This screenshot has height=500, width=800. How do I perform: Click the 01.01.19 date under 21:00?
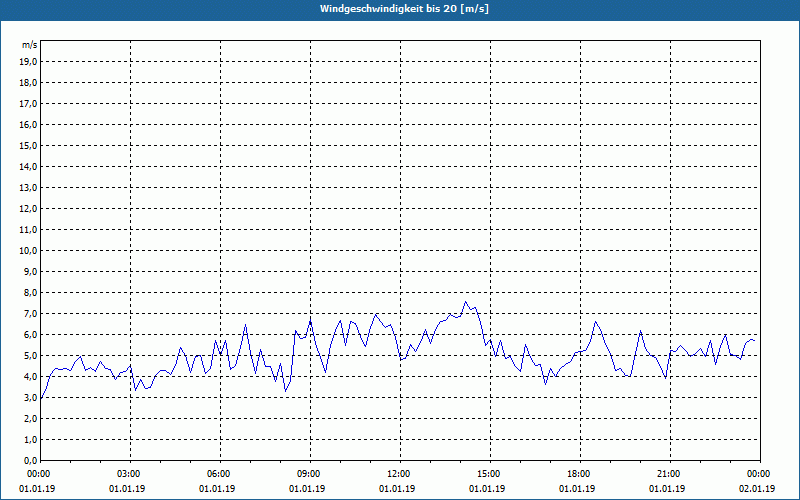coord(667,489)
